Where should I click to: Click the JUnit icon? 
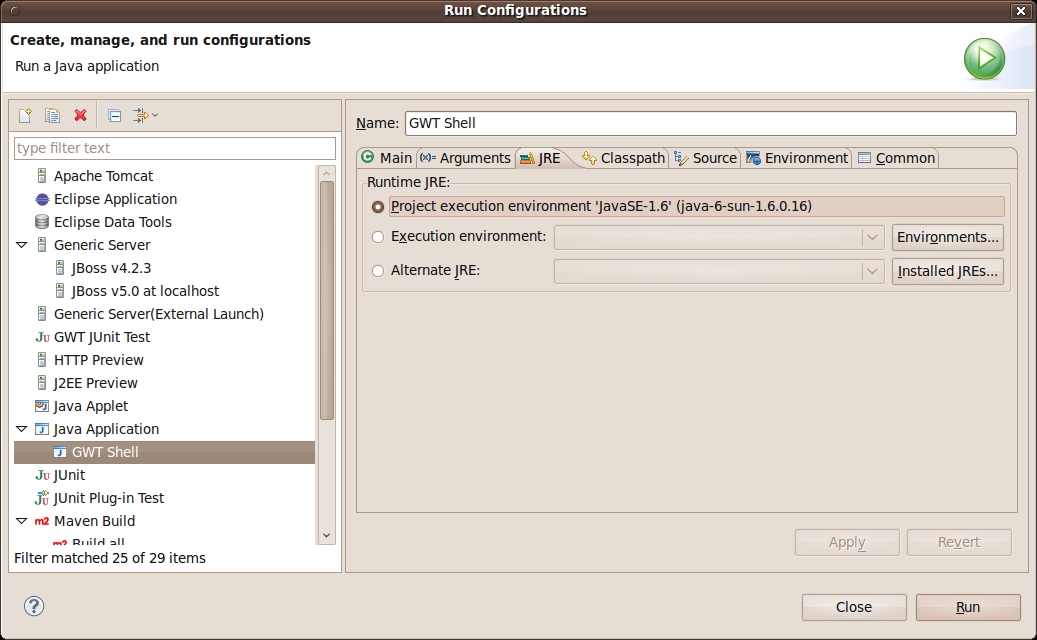[x=42, y=475]
